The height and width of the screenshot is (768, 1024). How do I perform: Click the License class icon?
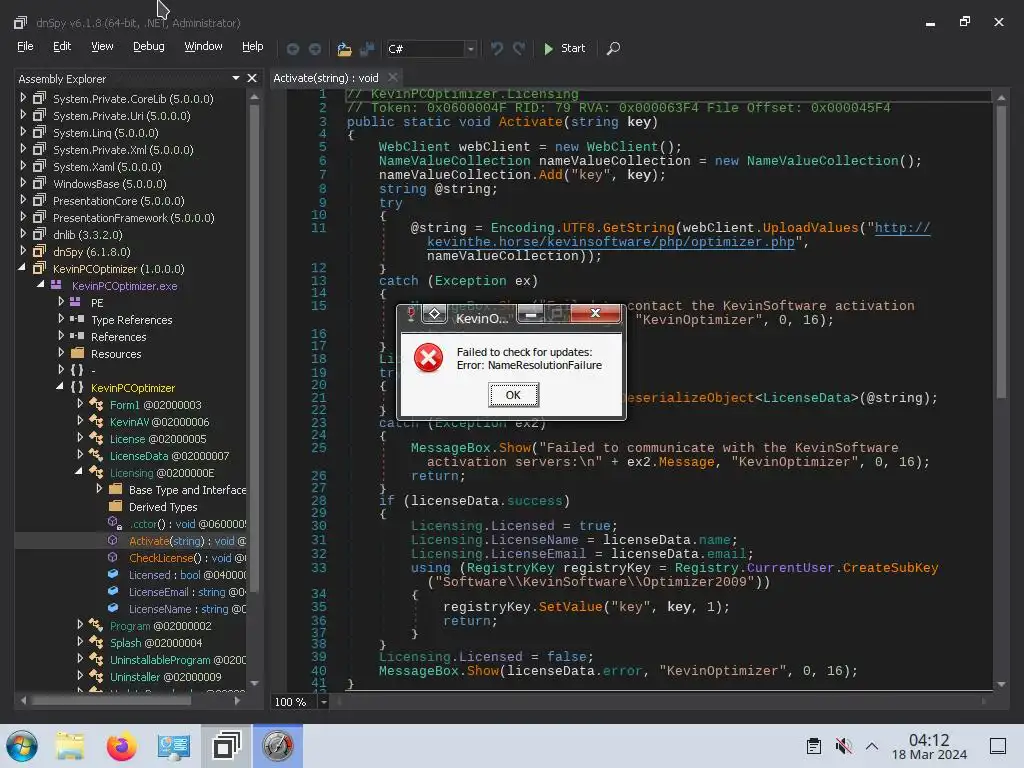coord(96,438)
